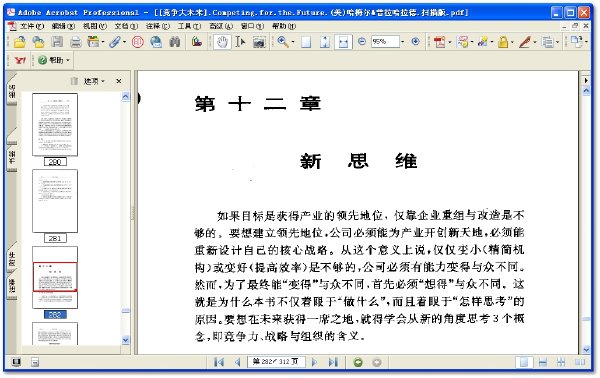Image resolution: width=600 pixels, height=378 pixels.
Task: Open the 高级 (Advanced) menu
Action: point(221,26)
